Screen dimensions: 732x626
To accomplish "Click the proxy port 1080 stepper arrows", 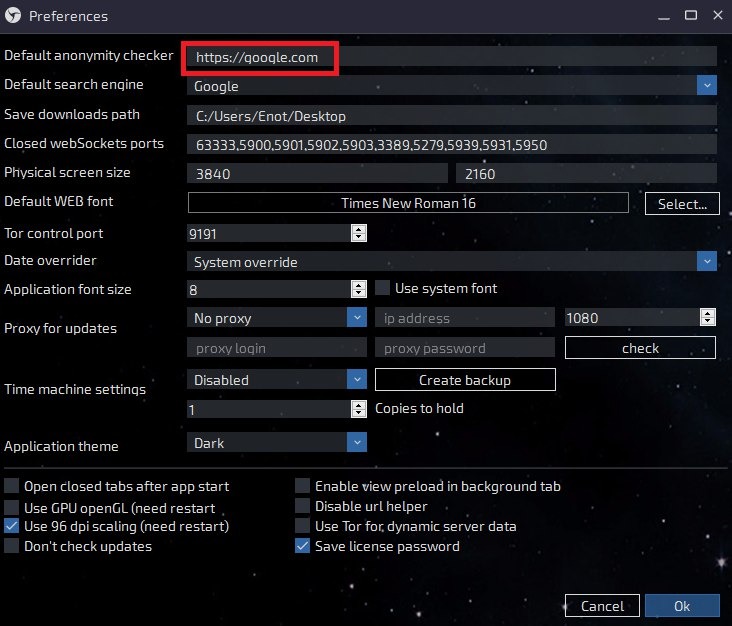I will (x=708, y=317).
